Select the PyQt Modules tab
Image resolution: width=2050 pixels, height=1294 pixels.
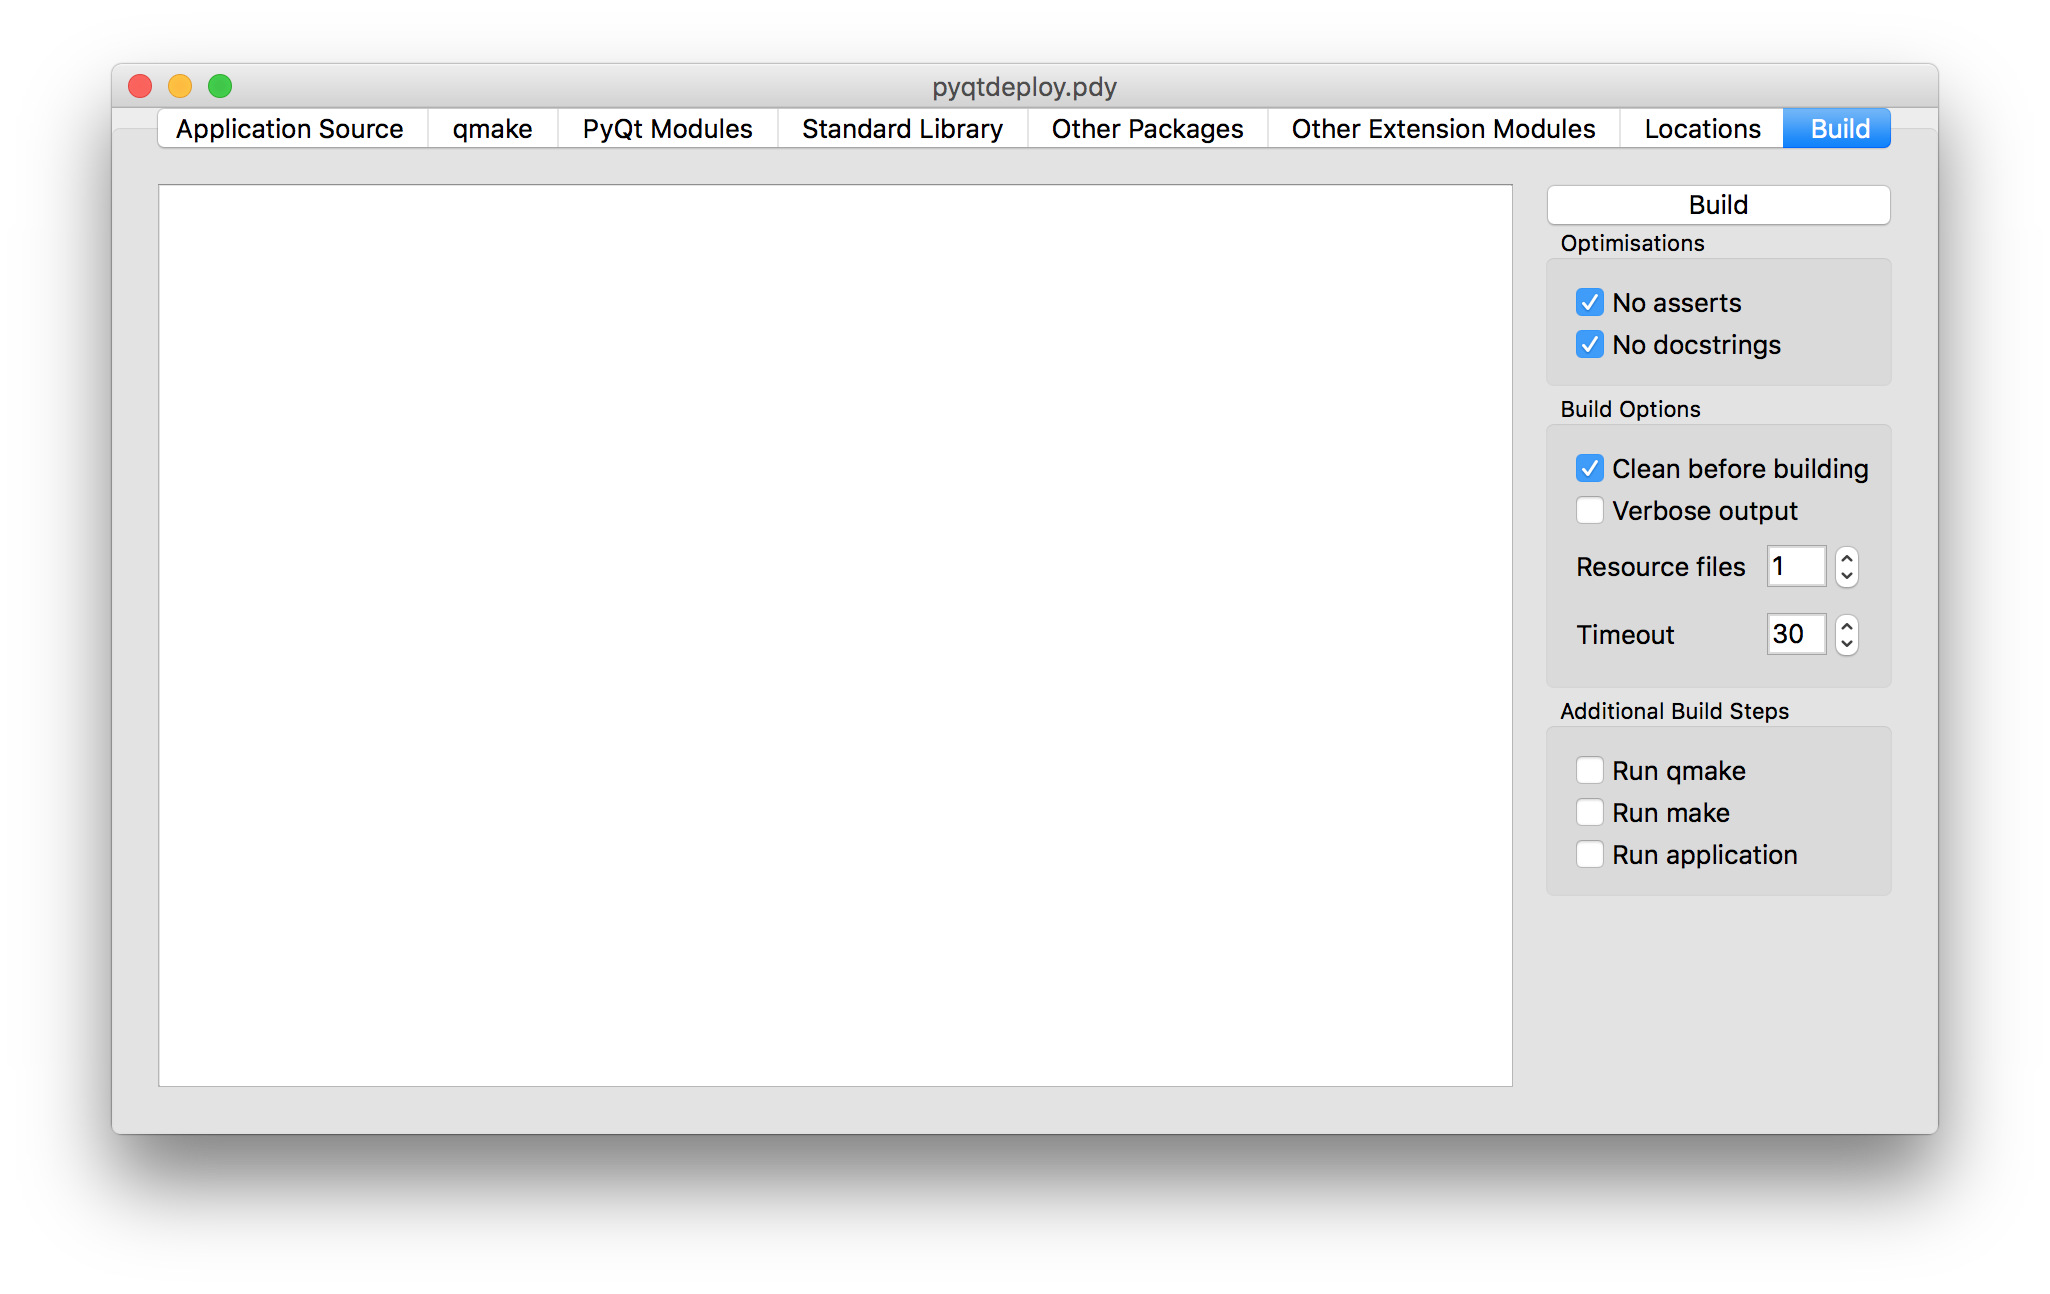point(667,129)
